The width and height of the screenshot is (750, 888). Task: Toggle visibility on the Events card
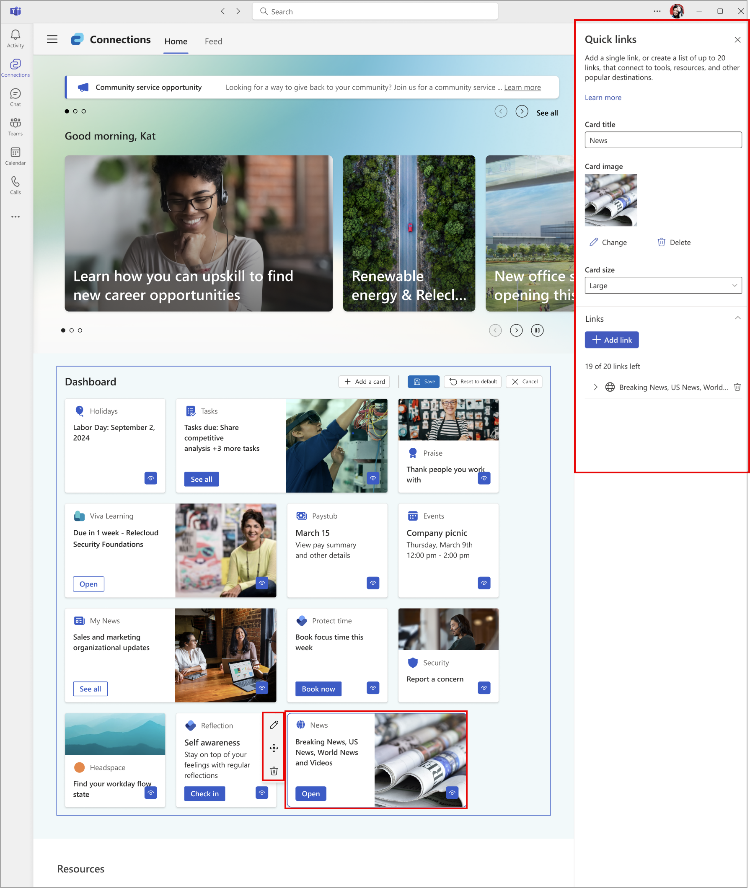(484, 583)
